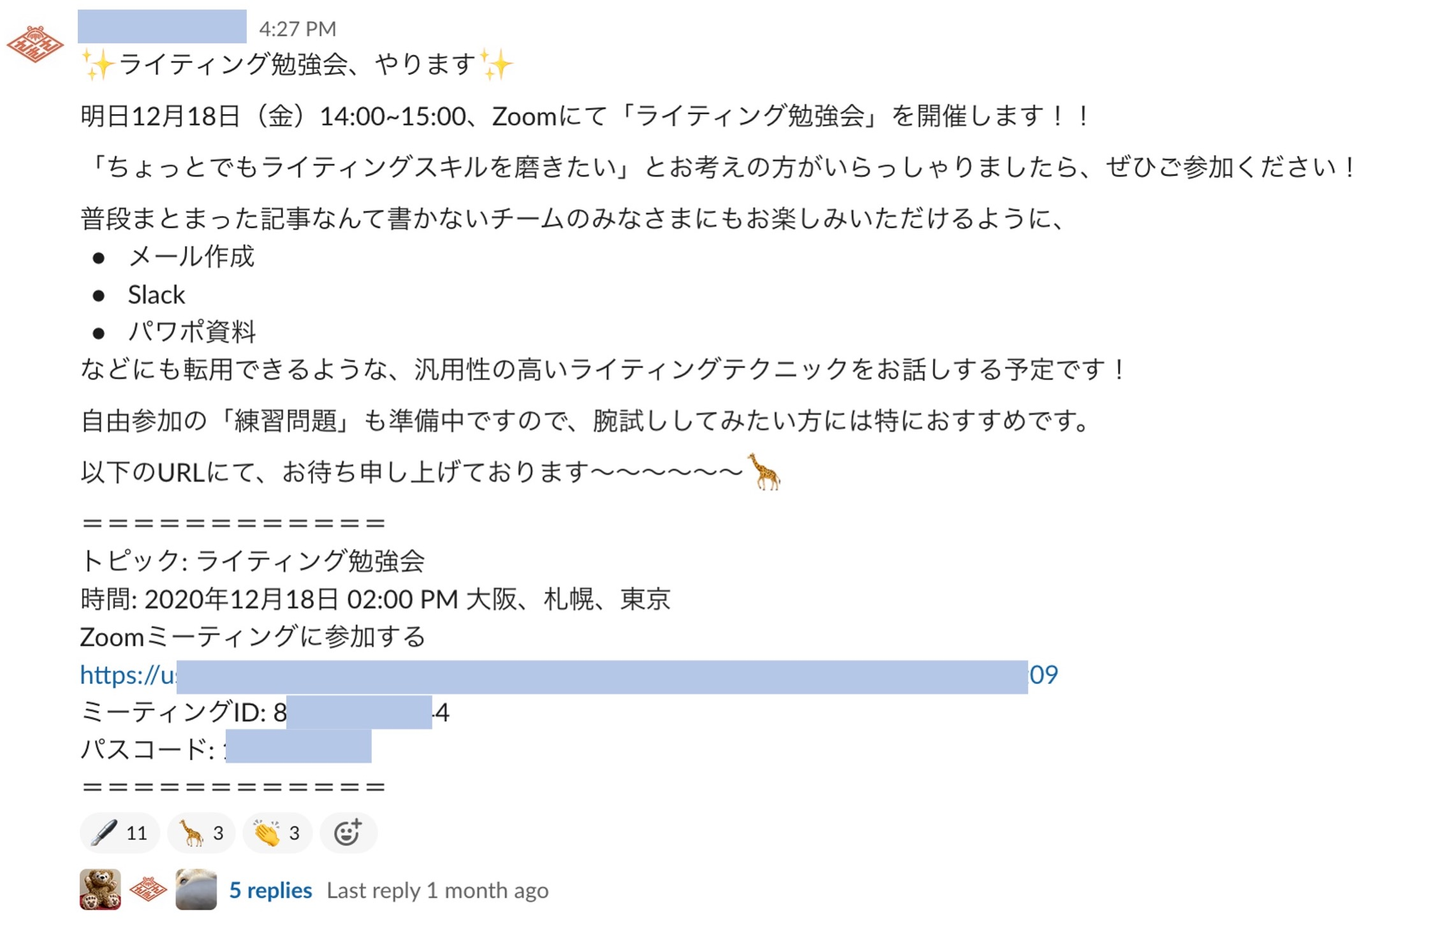
Task: Click the Slack bullet list item
Action: coord(156,295)
